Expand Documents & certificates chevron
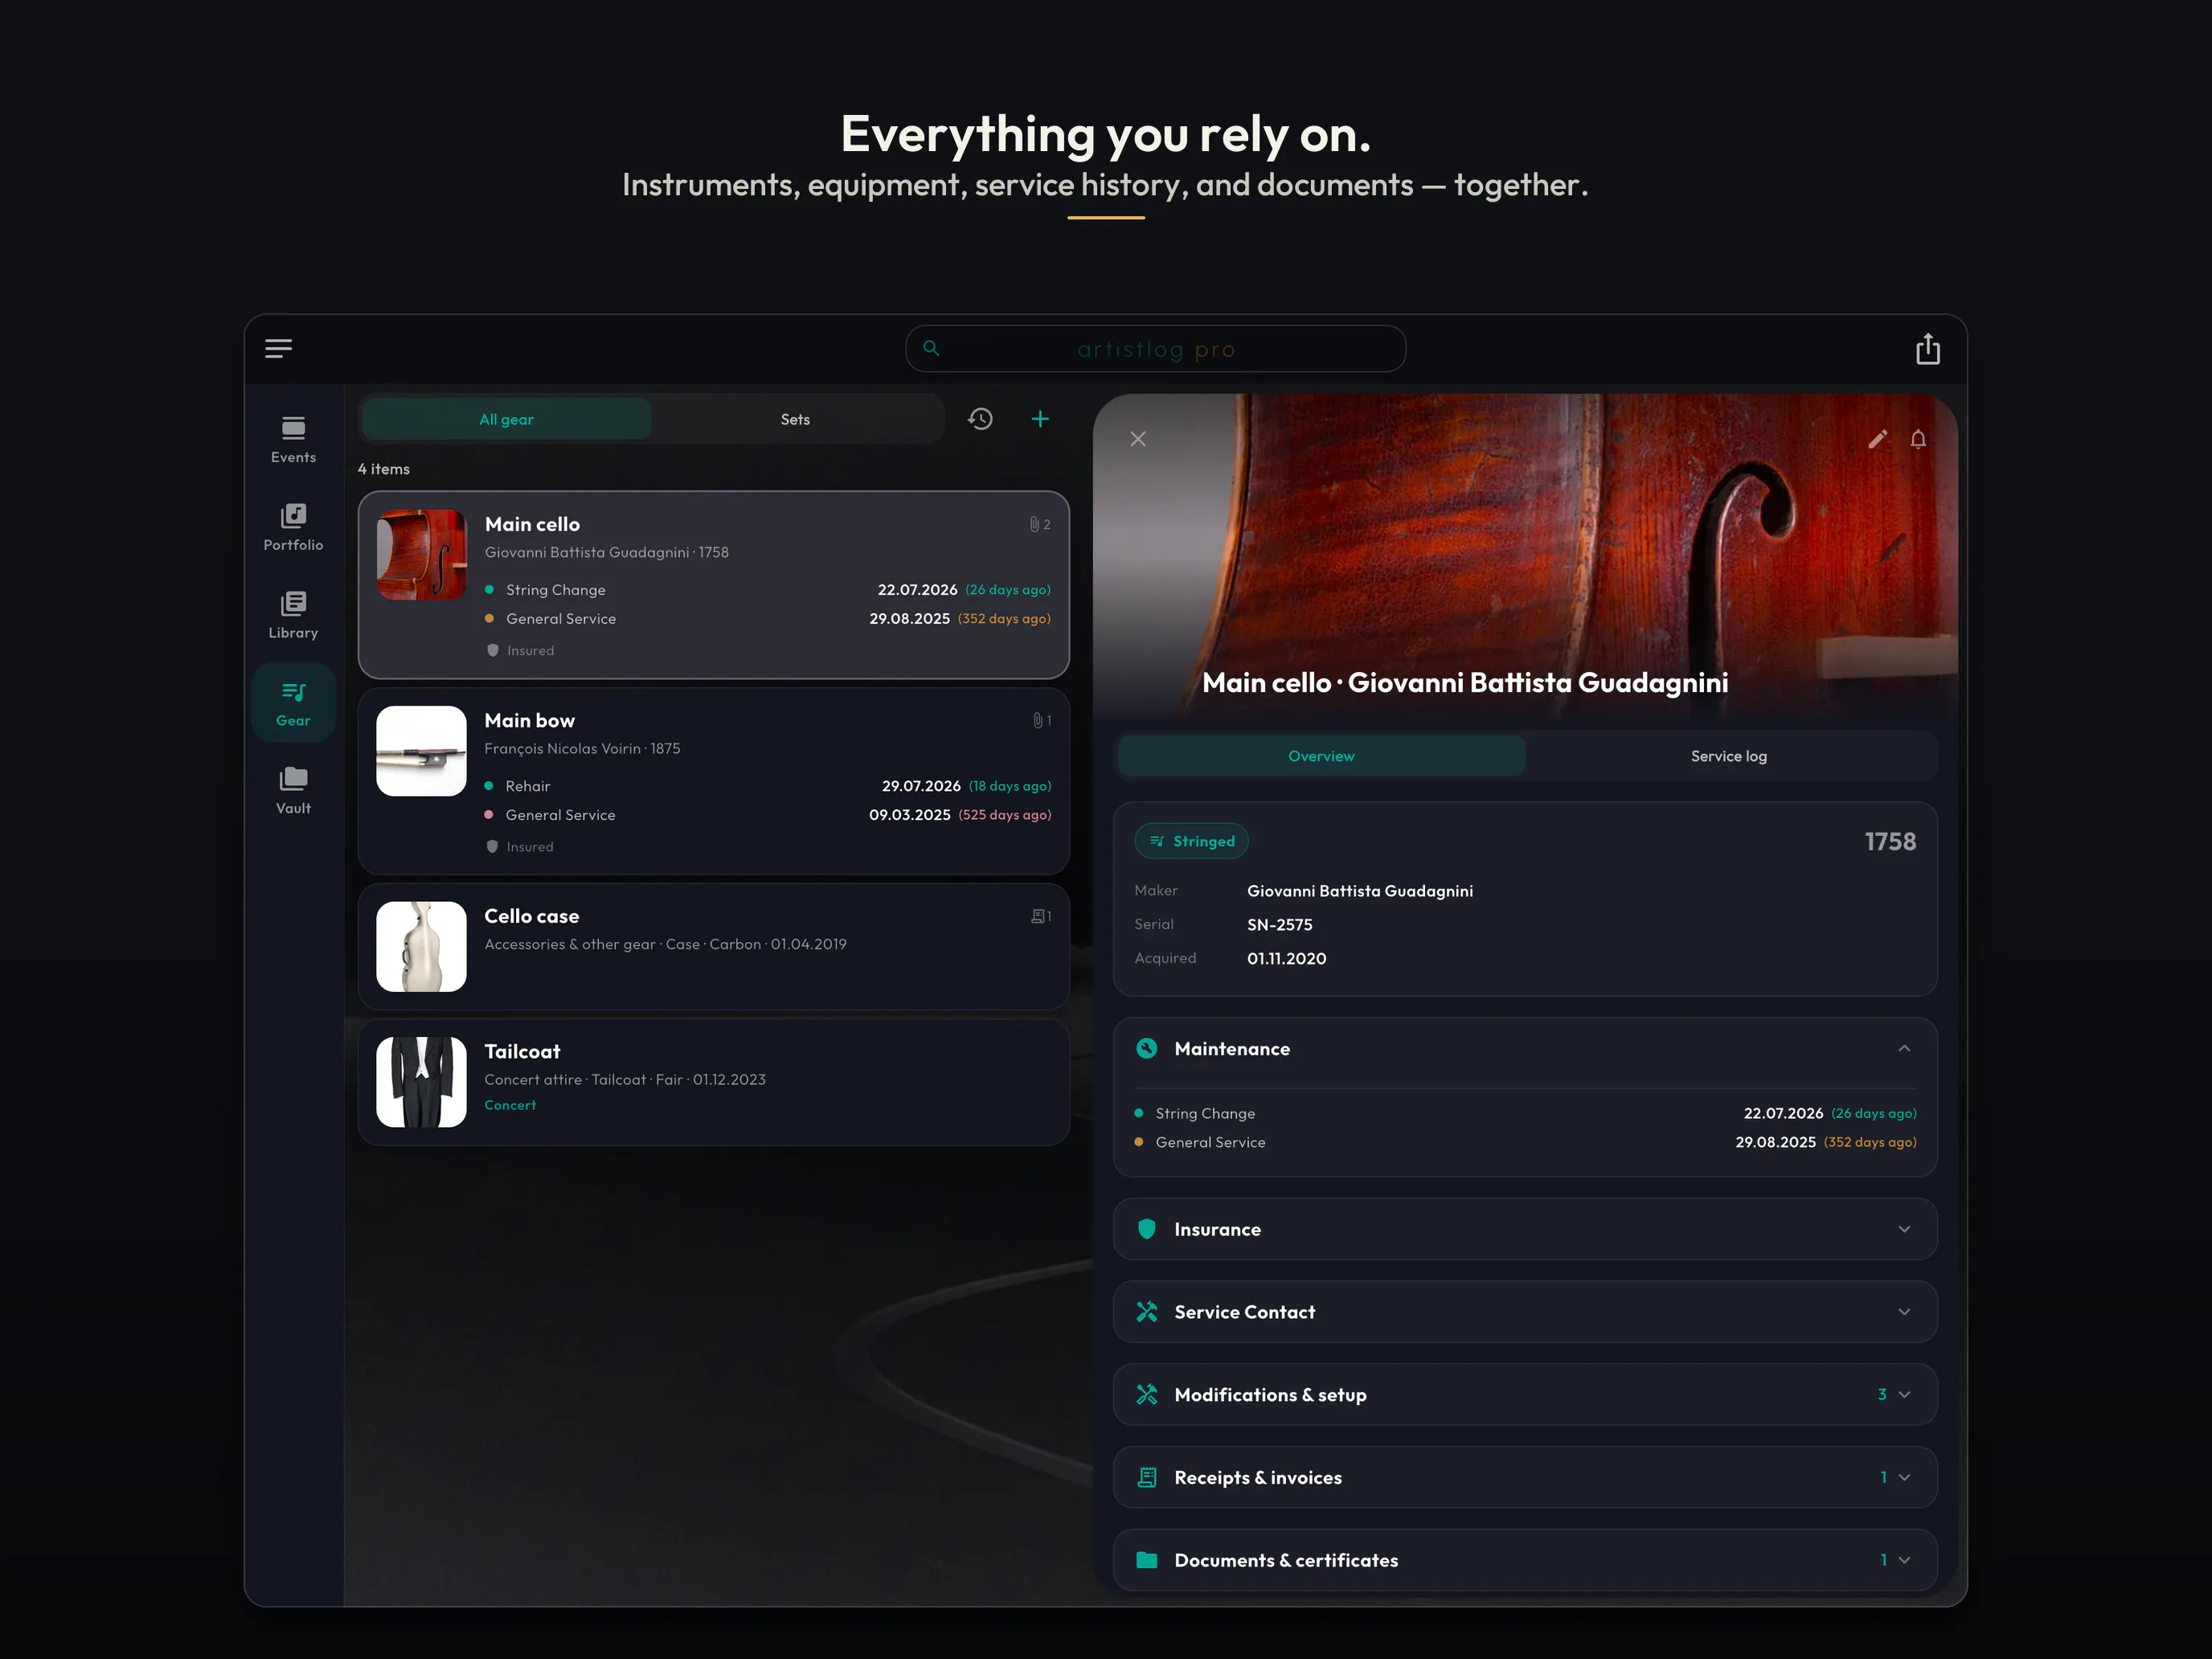The width and height of the screenshot is (2212, 1659). click(1904, 1560)
